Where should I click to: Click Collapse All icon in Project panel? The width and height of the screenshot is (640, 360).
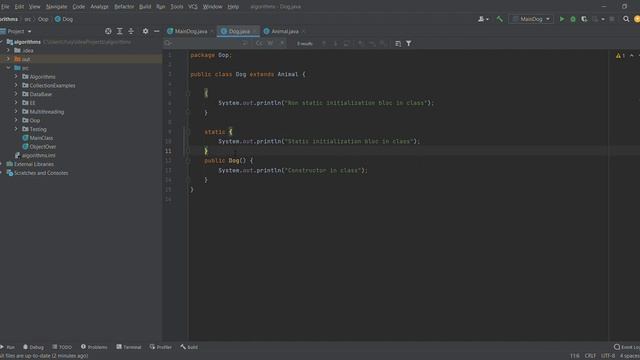pos(131,31)
